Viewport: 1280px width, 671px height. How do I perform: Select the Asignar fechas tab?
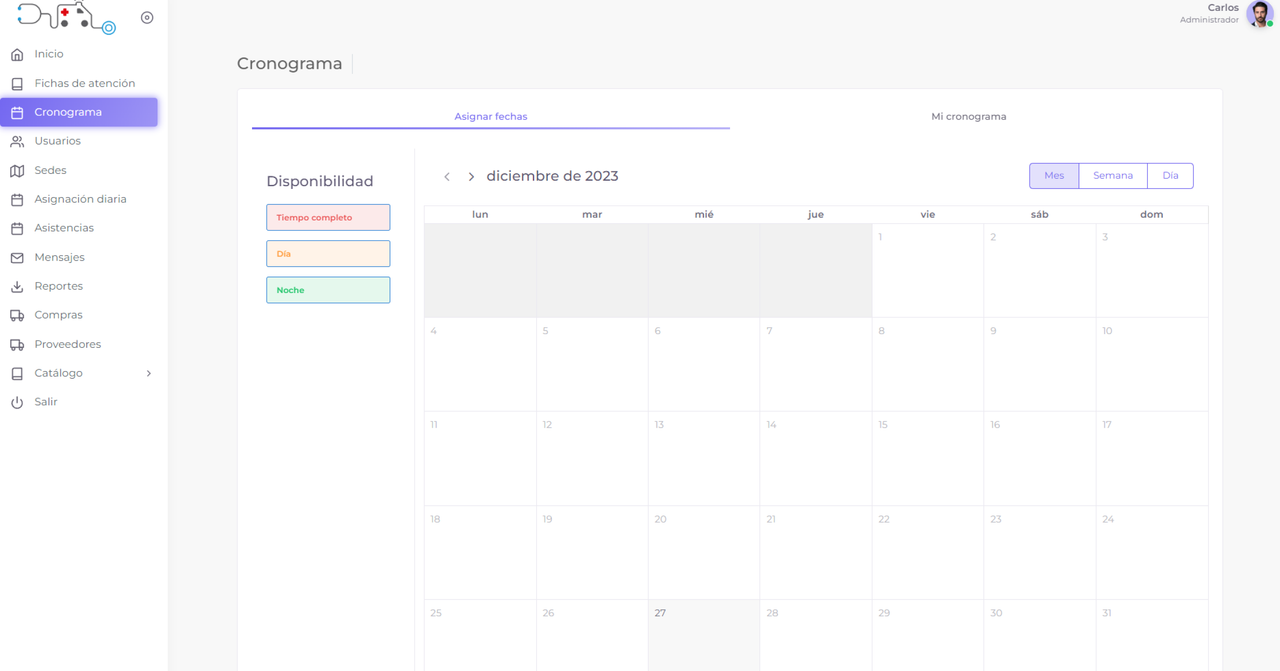tap(490, 117)
